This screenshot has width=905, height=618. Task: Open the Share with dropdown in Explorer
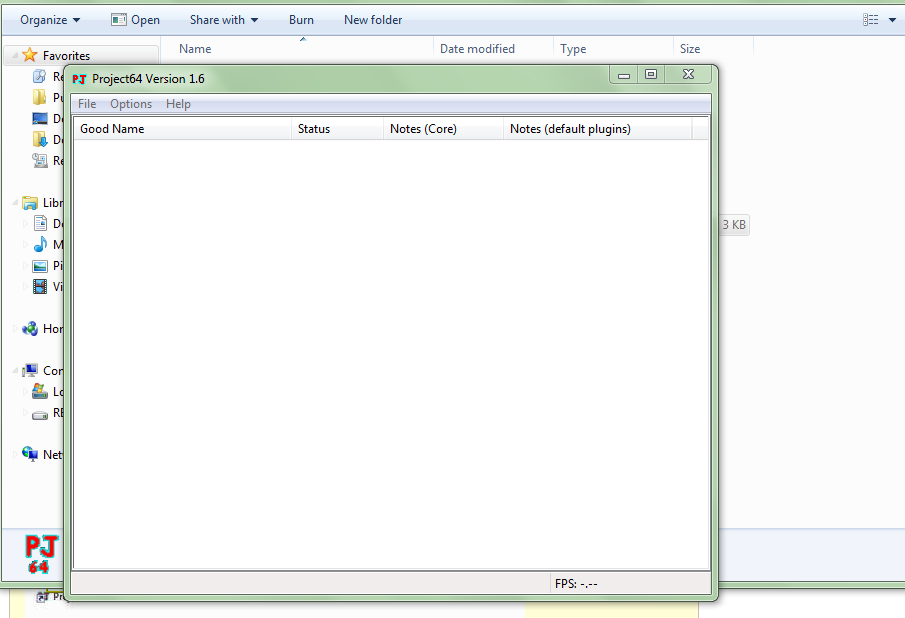coord(224,20)
